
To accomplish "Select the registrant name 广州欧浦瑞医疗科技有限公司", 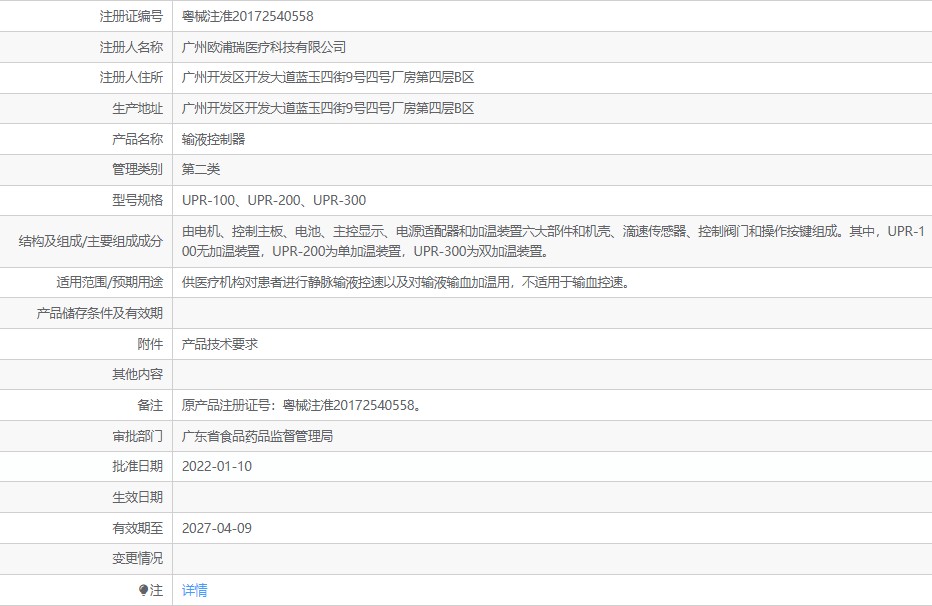I will click(x=264, y=47).
